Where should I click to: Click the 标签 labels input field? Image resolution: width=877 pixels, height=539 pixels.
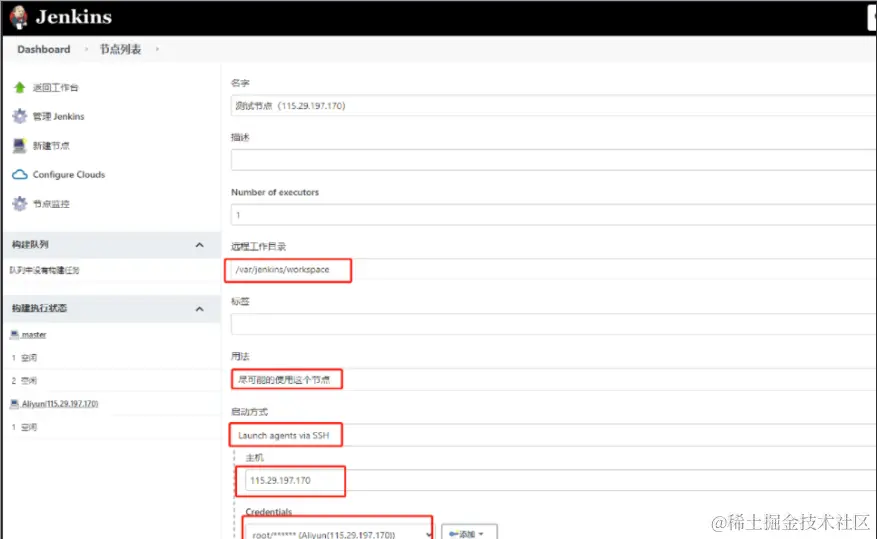[x=554, y=324]
